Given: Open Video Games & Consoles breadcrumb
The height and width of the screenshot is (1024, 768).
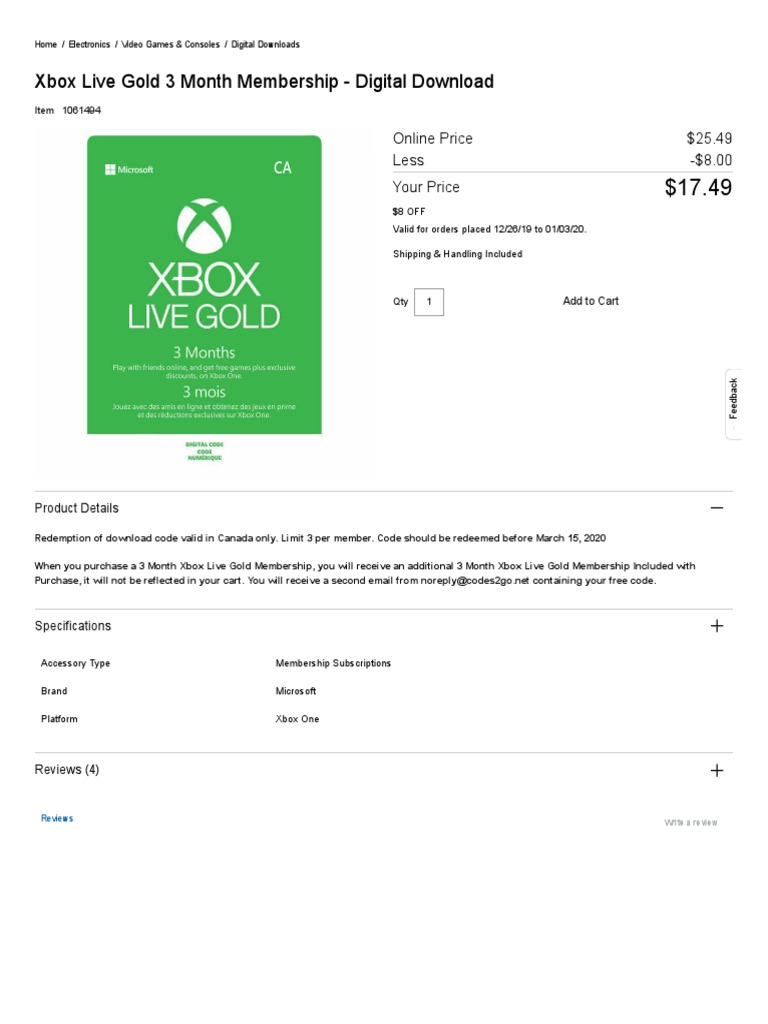Looking at the screenshot, I should click(x=170, y=44).
